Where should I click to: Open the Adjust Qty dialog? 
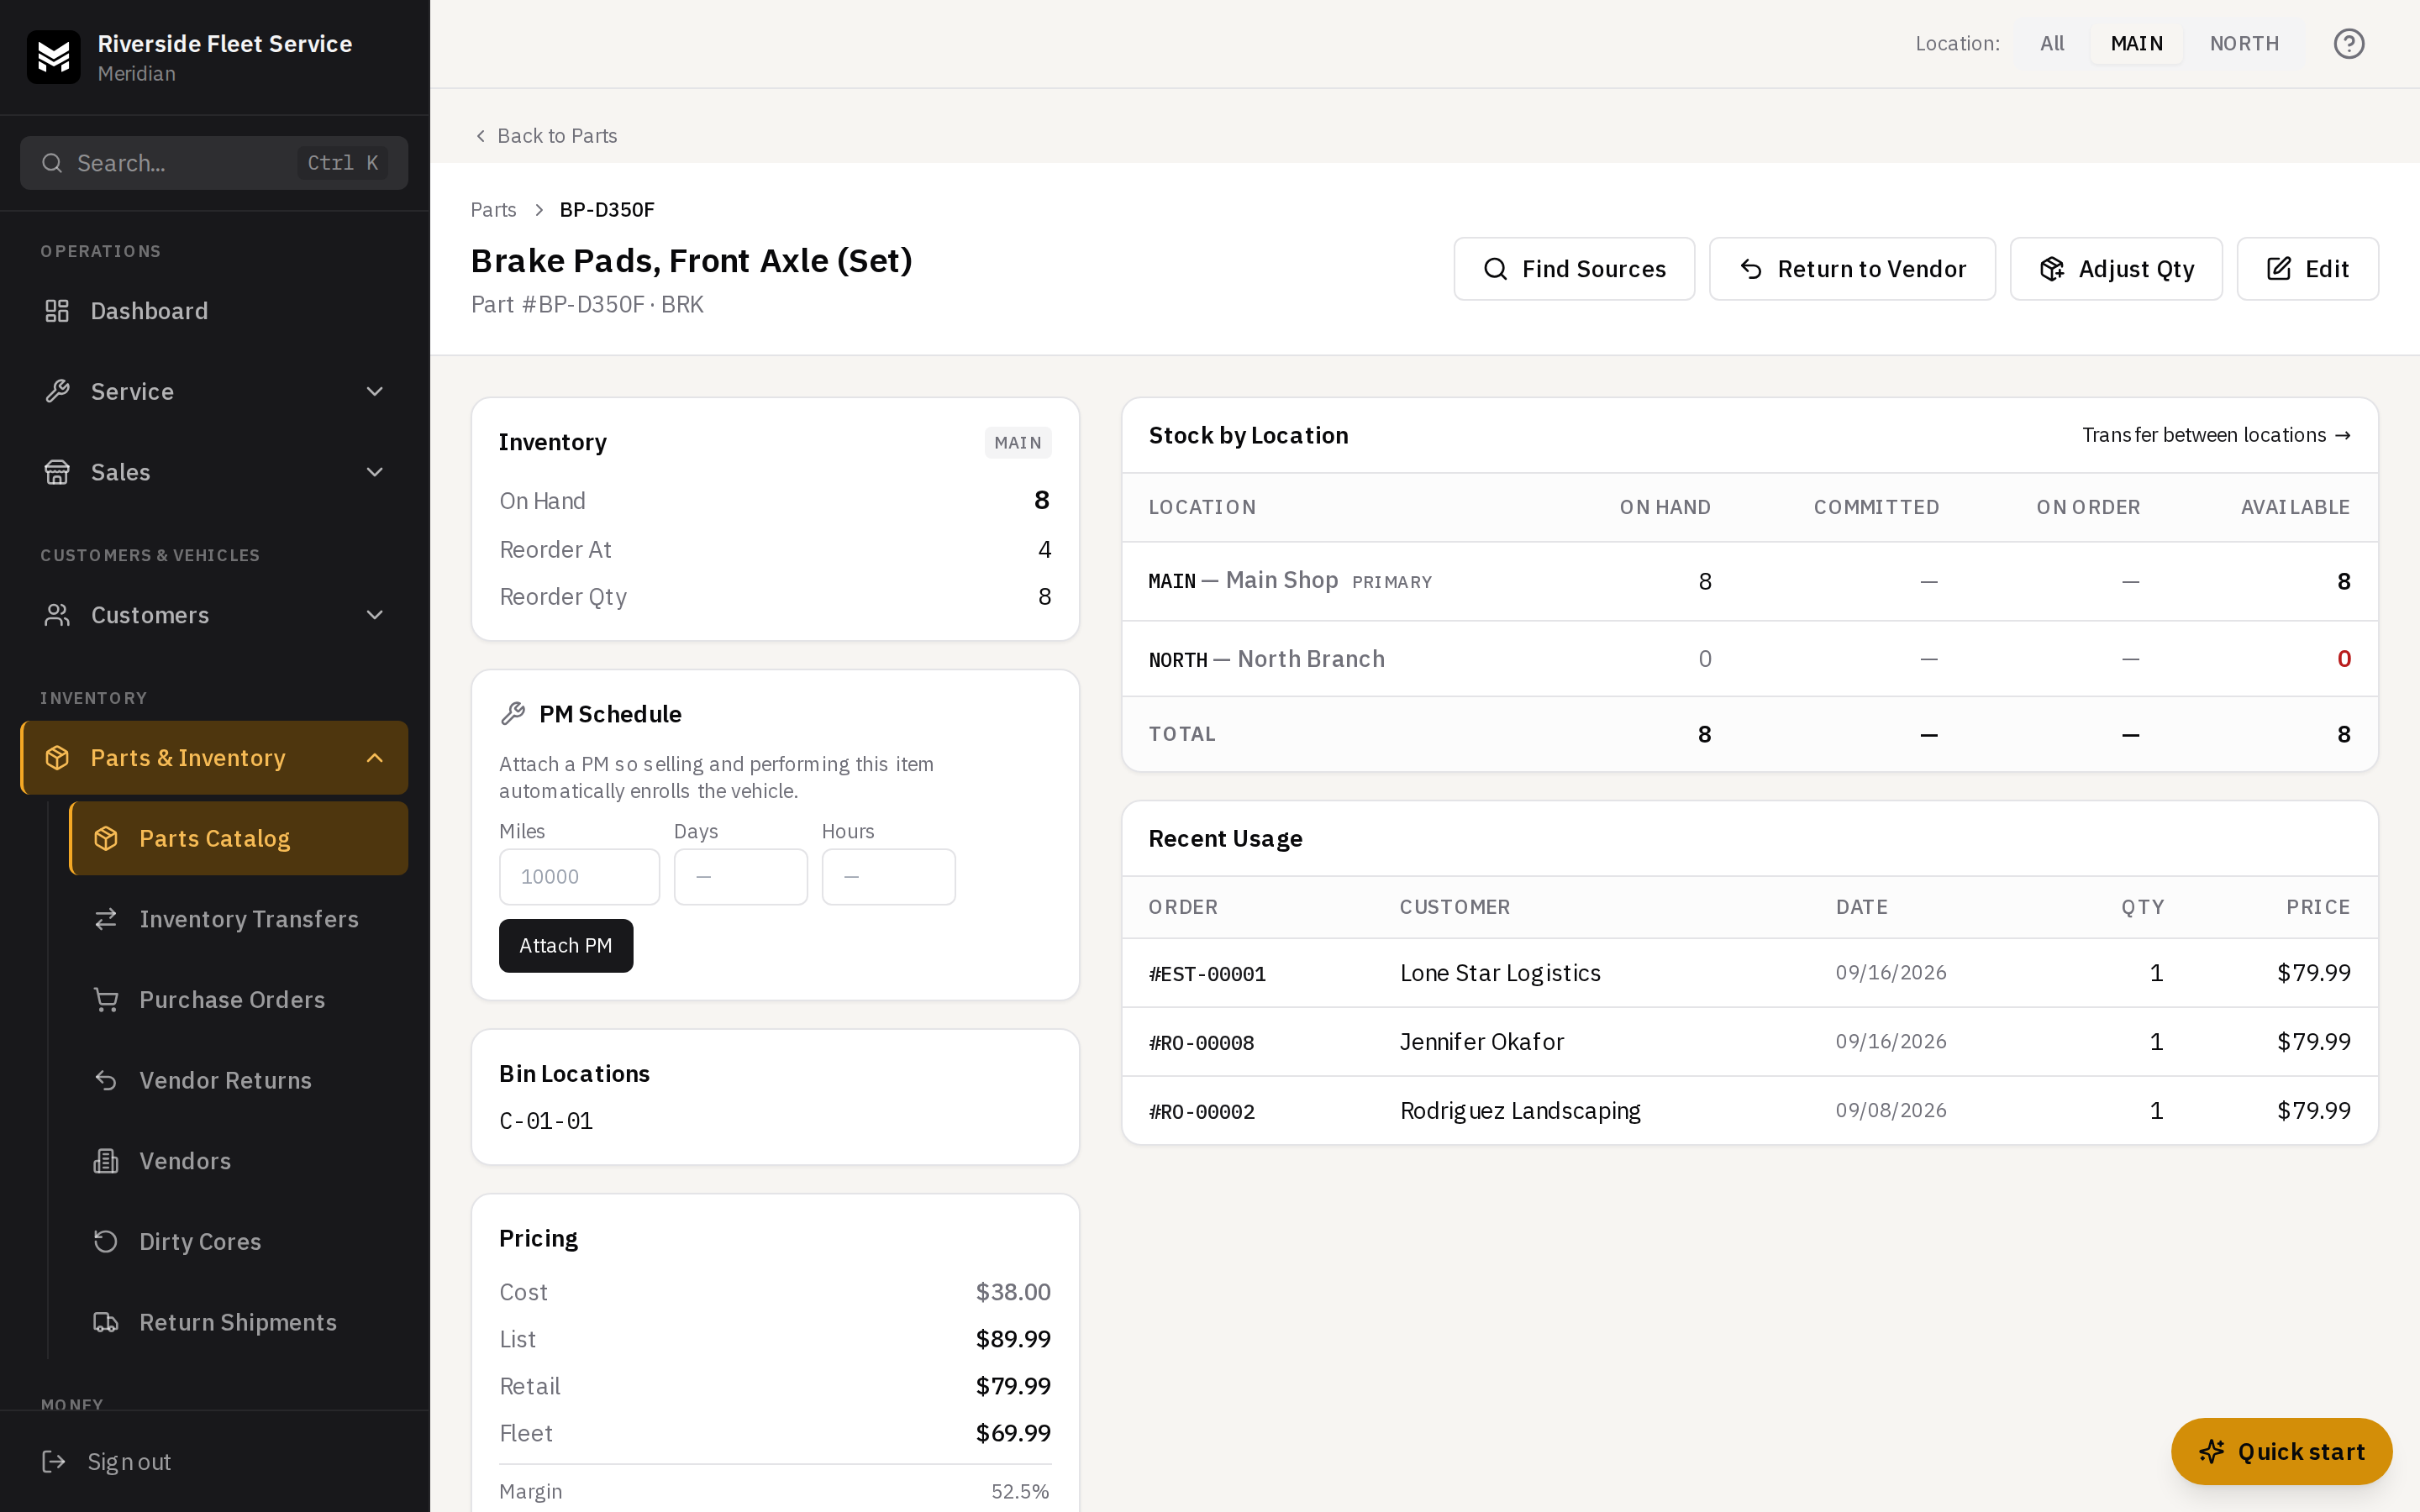pos(2116,269)
